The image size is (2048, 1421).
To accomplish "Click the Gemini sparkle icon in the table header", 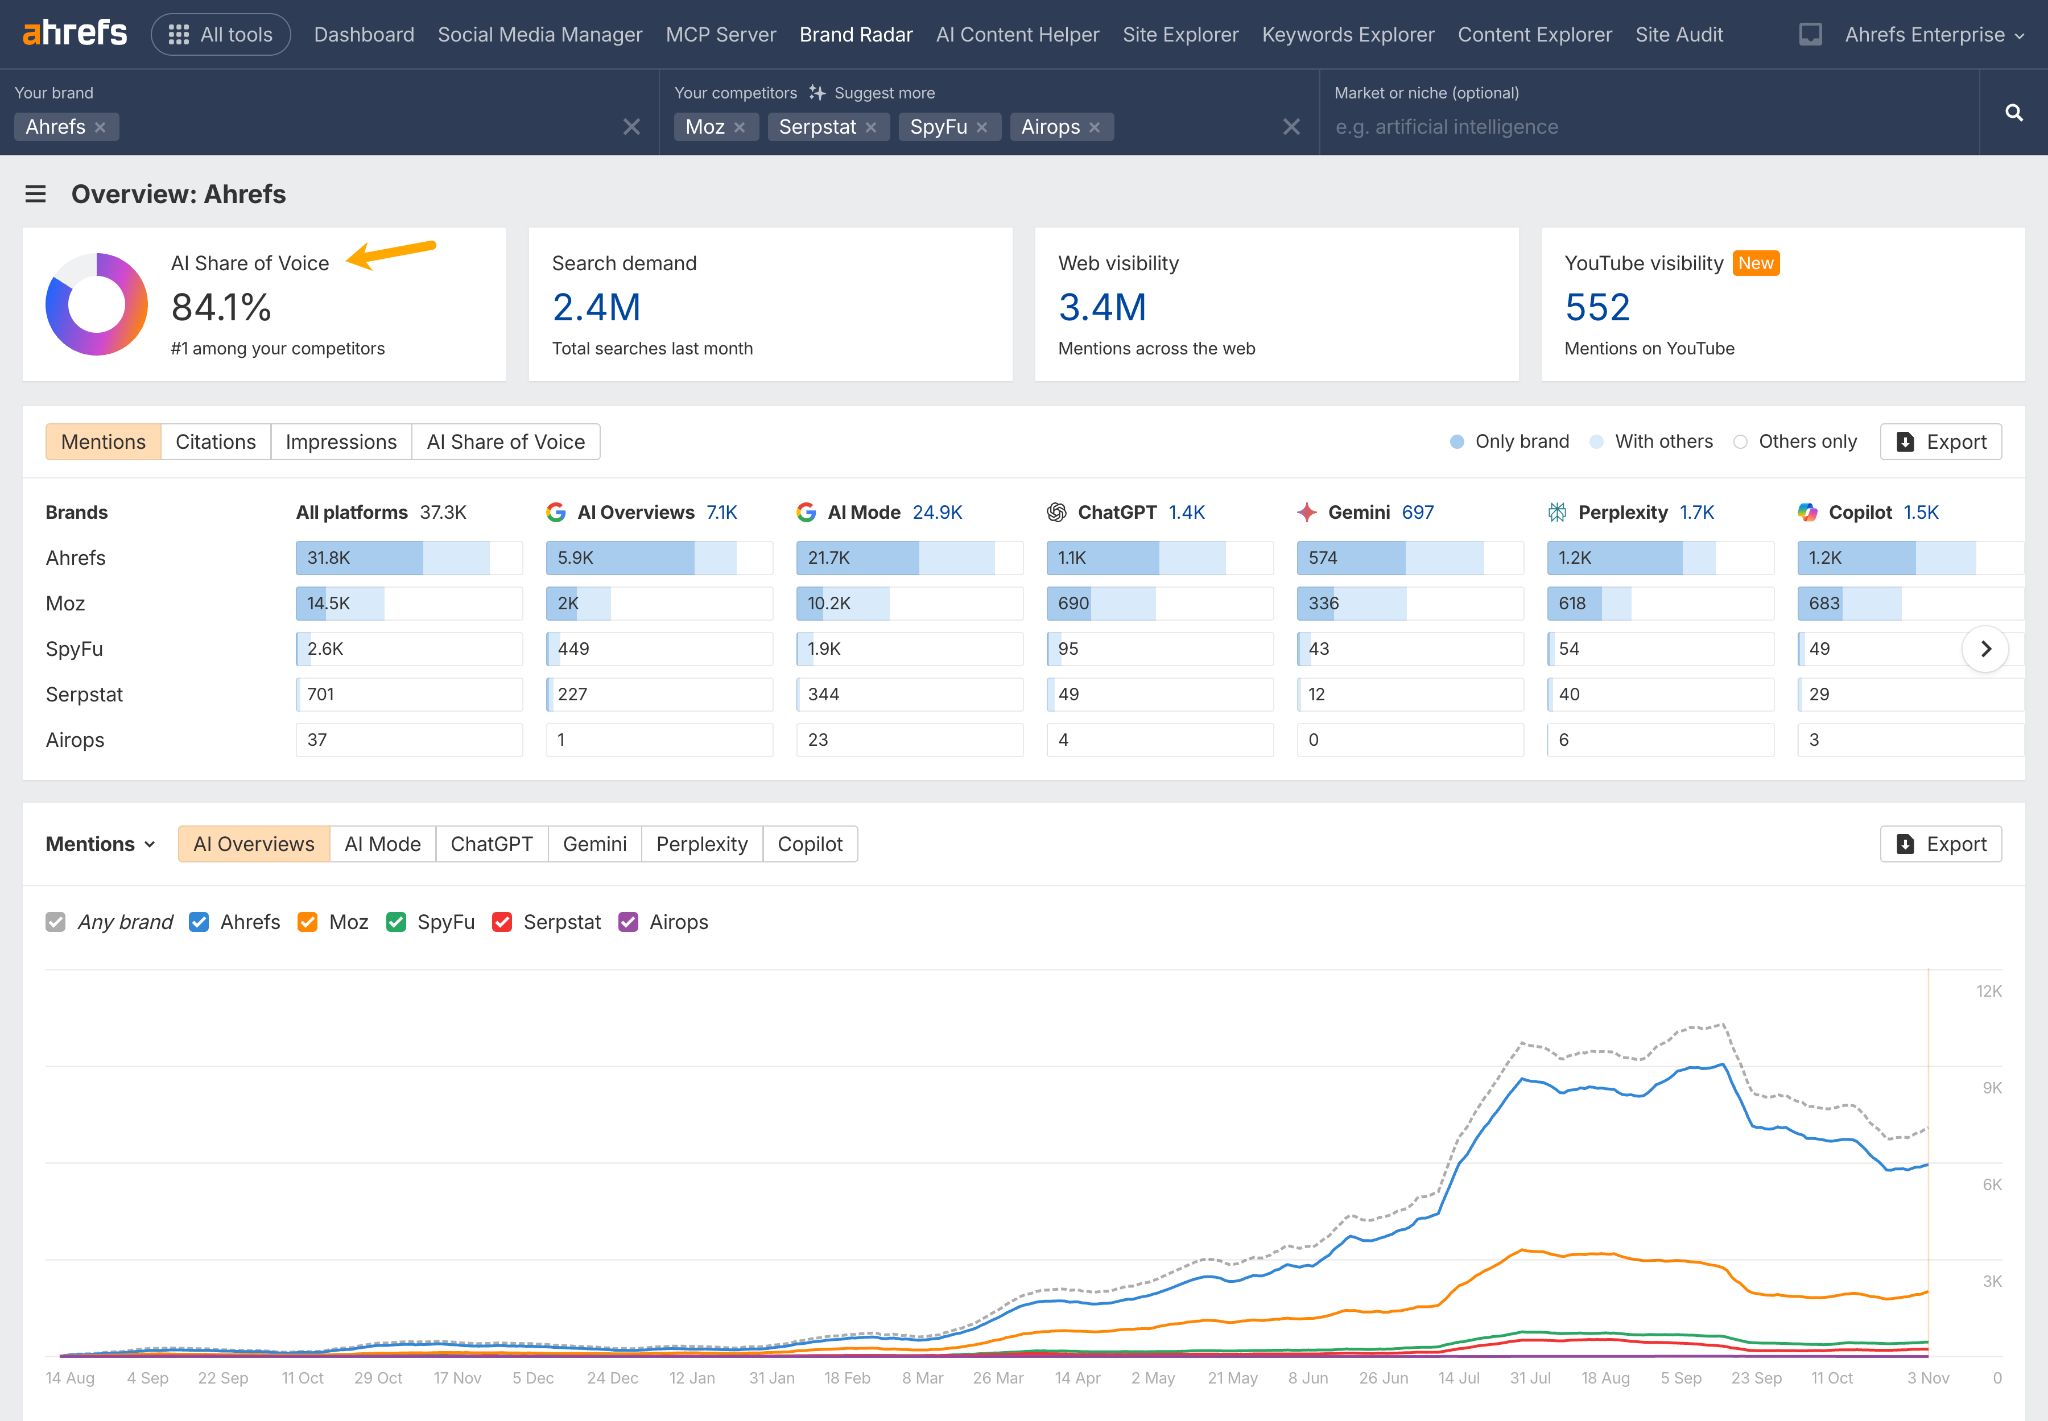I will click(x=1307, y=511).
